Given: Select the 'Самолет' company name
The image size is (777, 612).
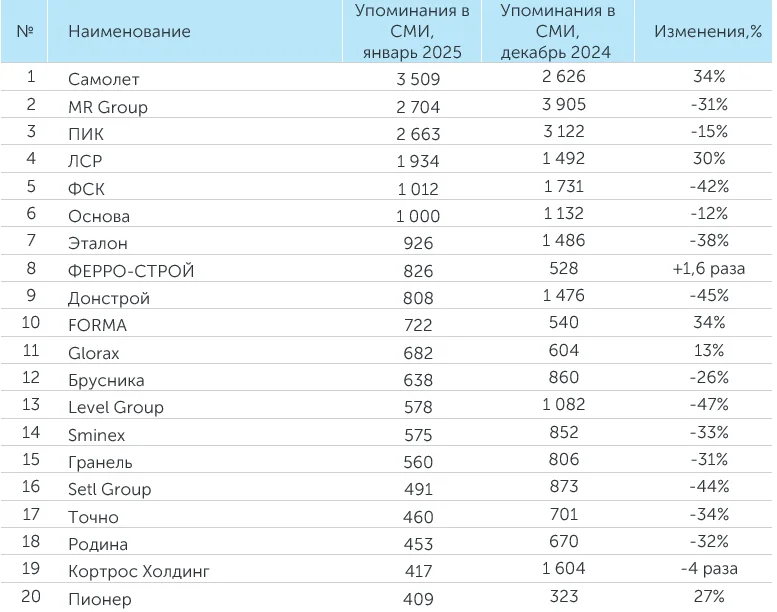Looking at the screenshot, I should click(x=104, y=79).
